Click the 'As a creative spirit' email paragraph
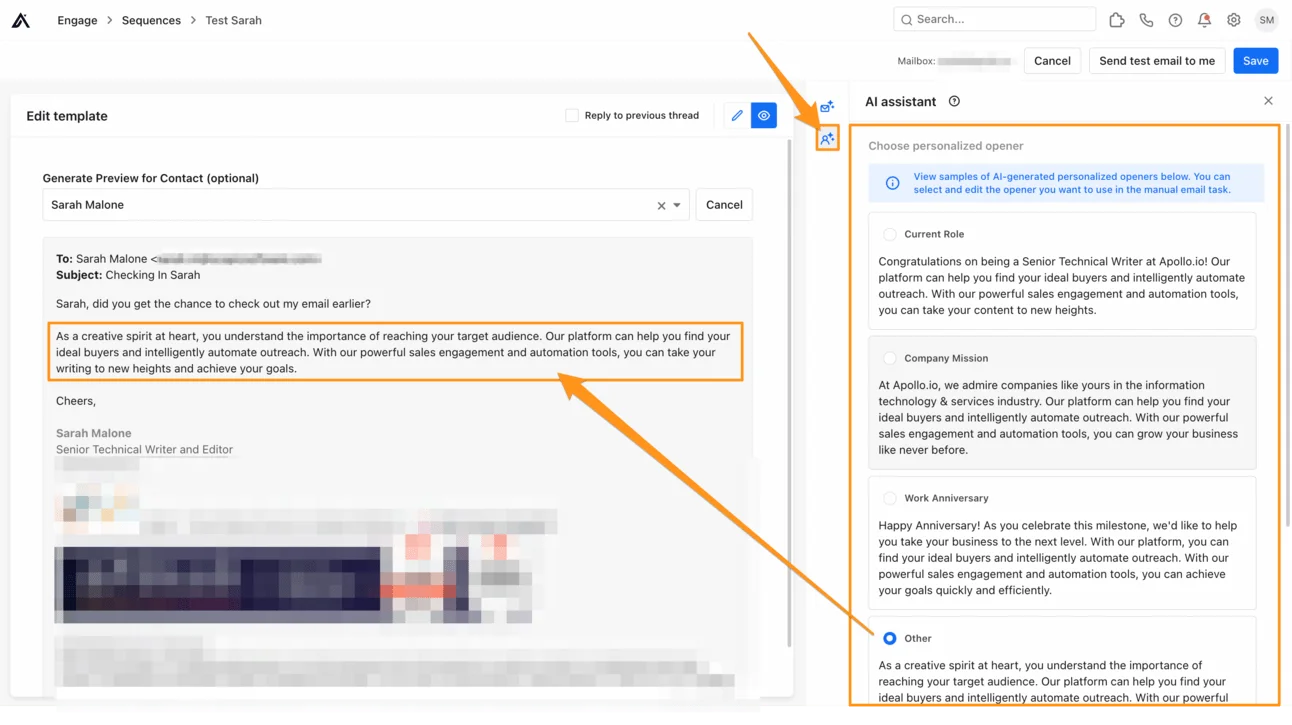The height and width of the screenshot is (725, 1292). (x=394, y=352)
